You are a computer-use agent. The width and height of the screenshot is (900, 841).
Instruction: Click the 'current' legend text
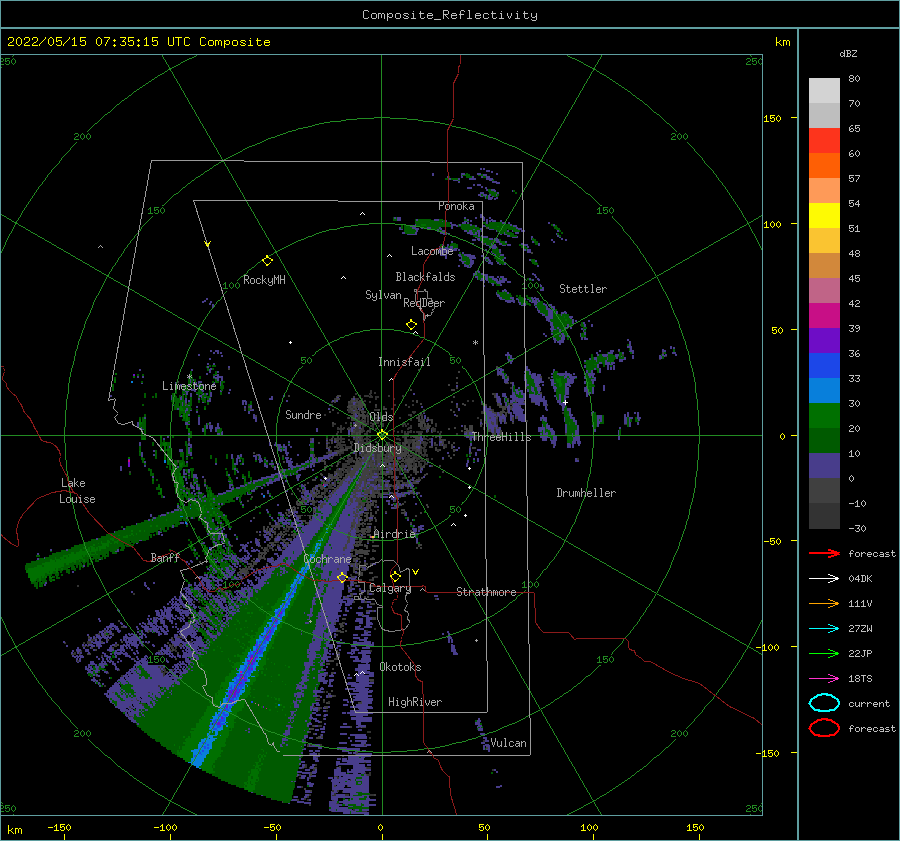[869, 703]
